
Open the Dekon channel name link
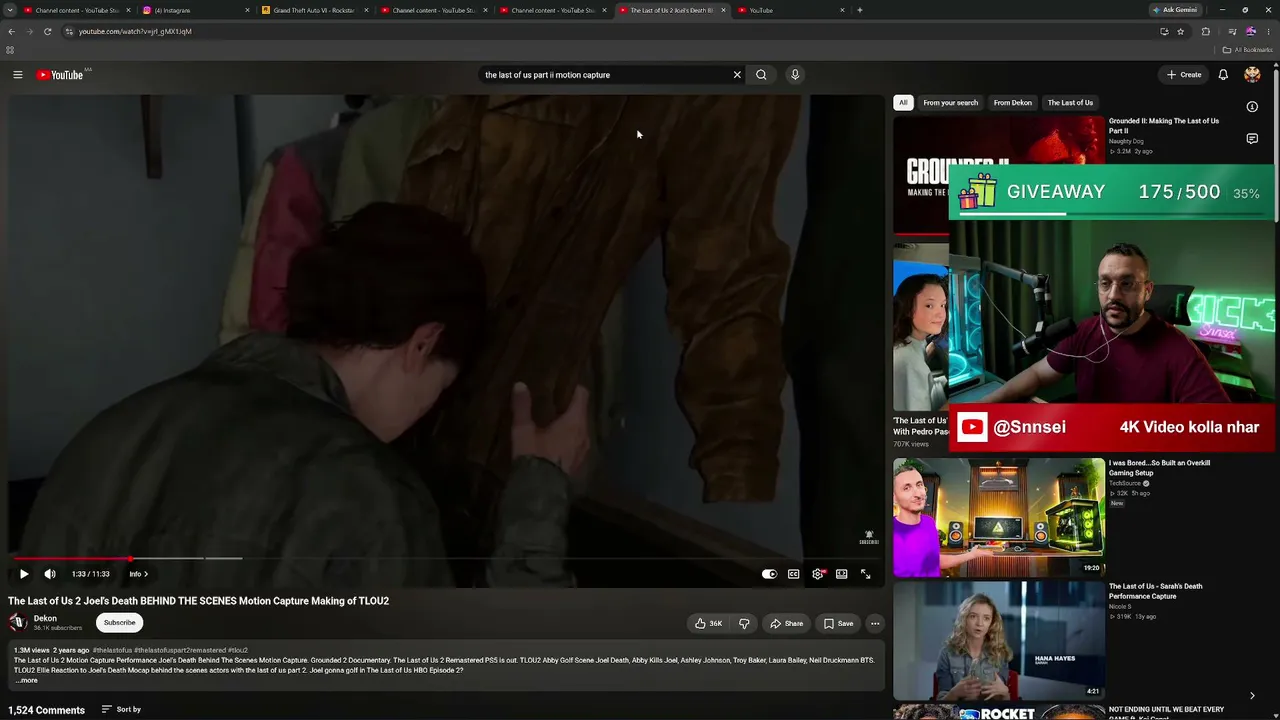coord(45,619)
